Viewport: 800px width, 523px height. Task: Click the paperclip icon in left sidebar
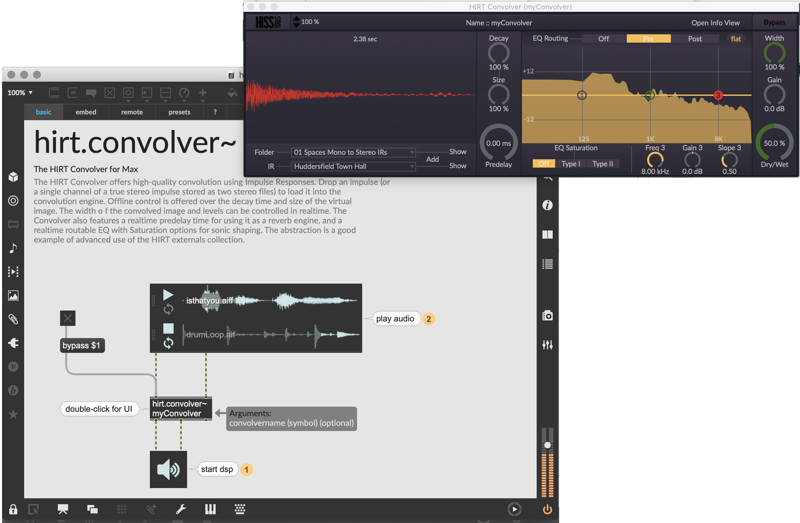13,319
